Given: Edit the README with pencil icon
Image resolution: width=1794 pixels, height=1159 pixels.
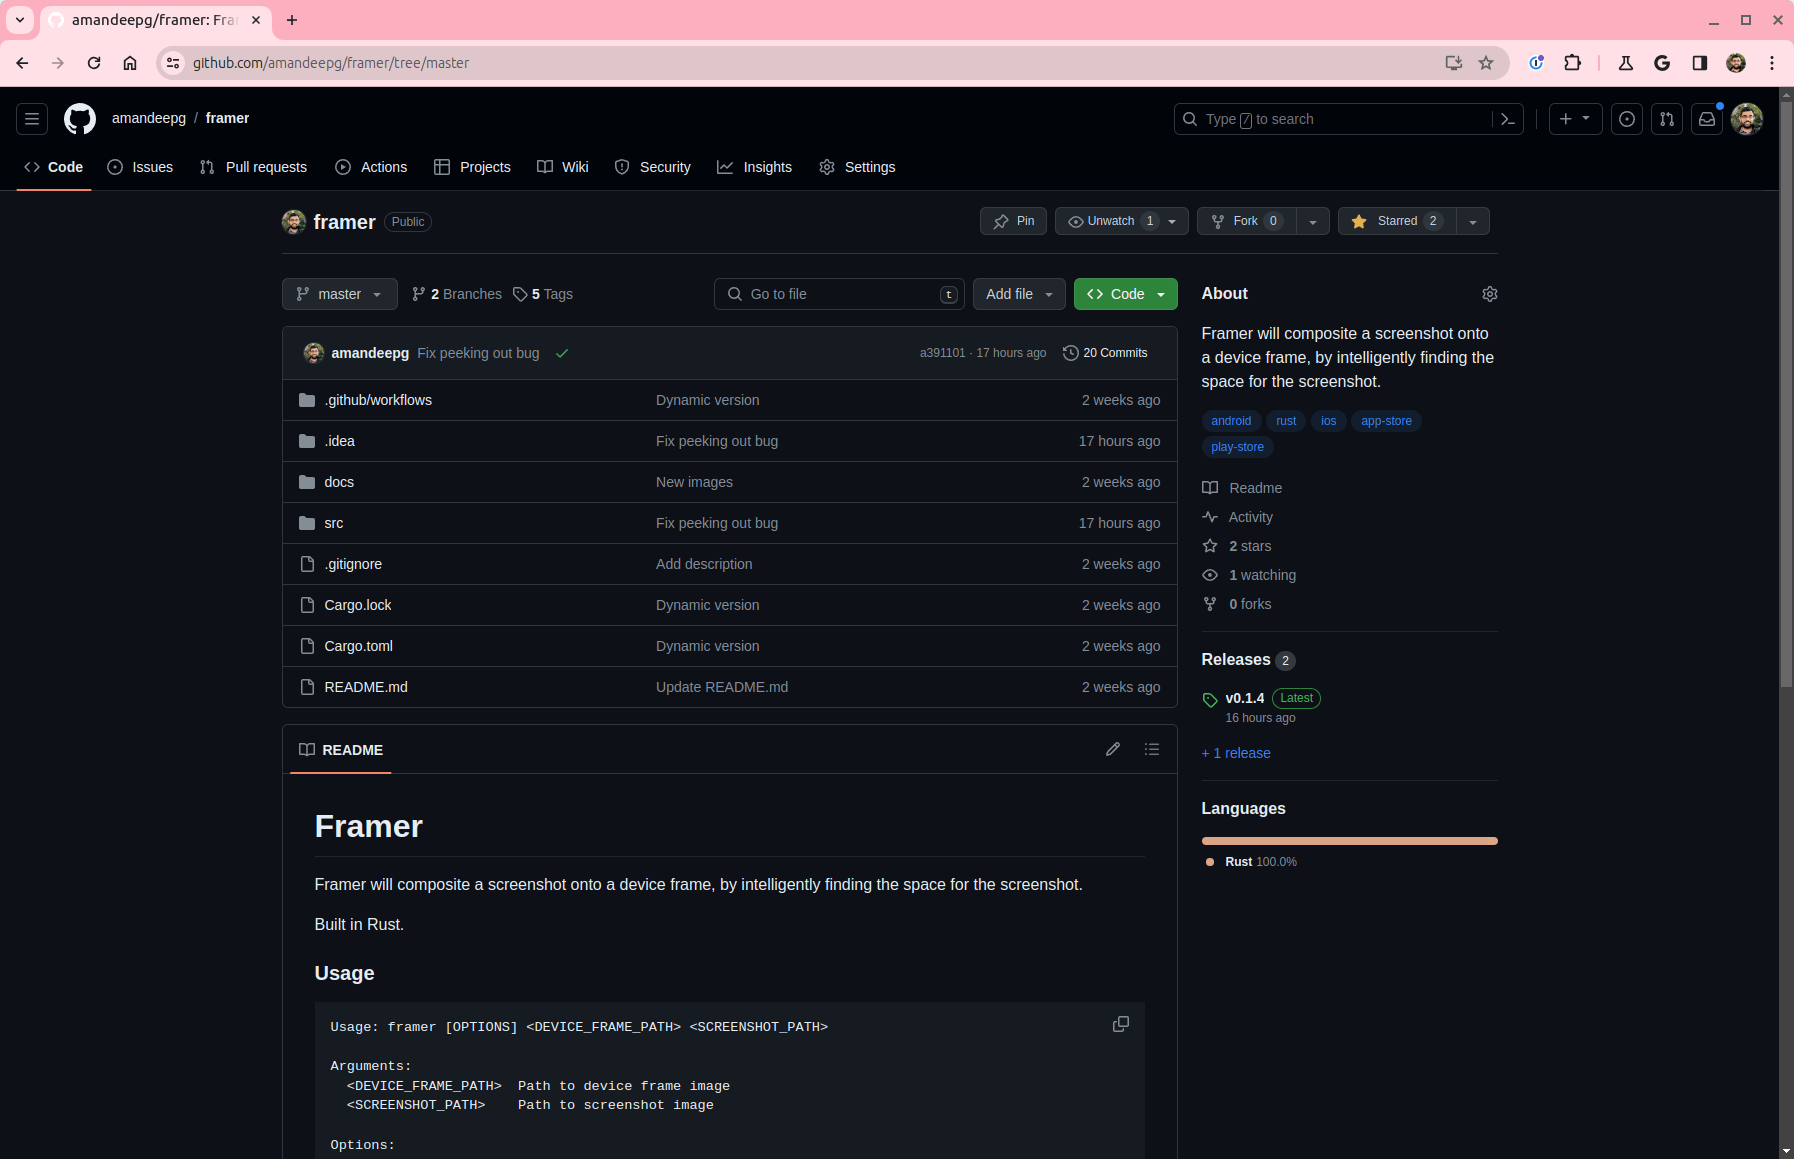Looking at the screenshot, I should click(1113, 749).
